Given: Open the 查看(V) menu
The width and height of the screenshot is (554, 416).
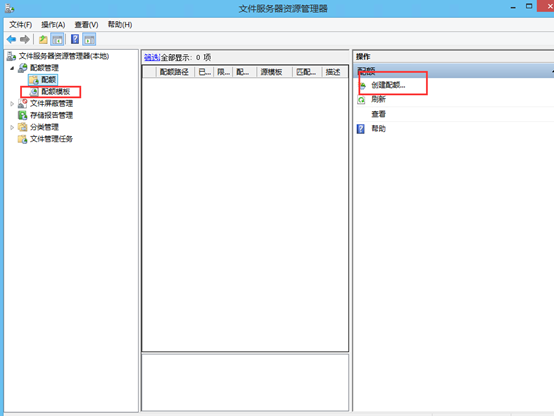Looking at the screenshot, I should click(86, 25).
